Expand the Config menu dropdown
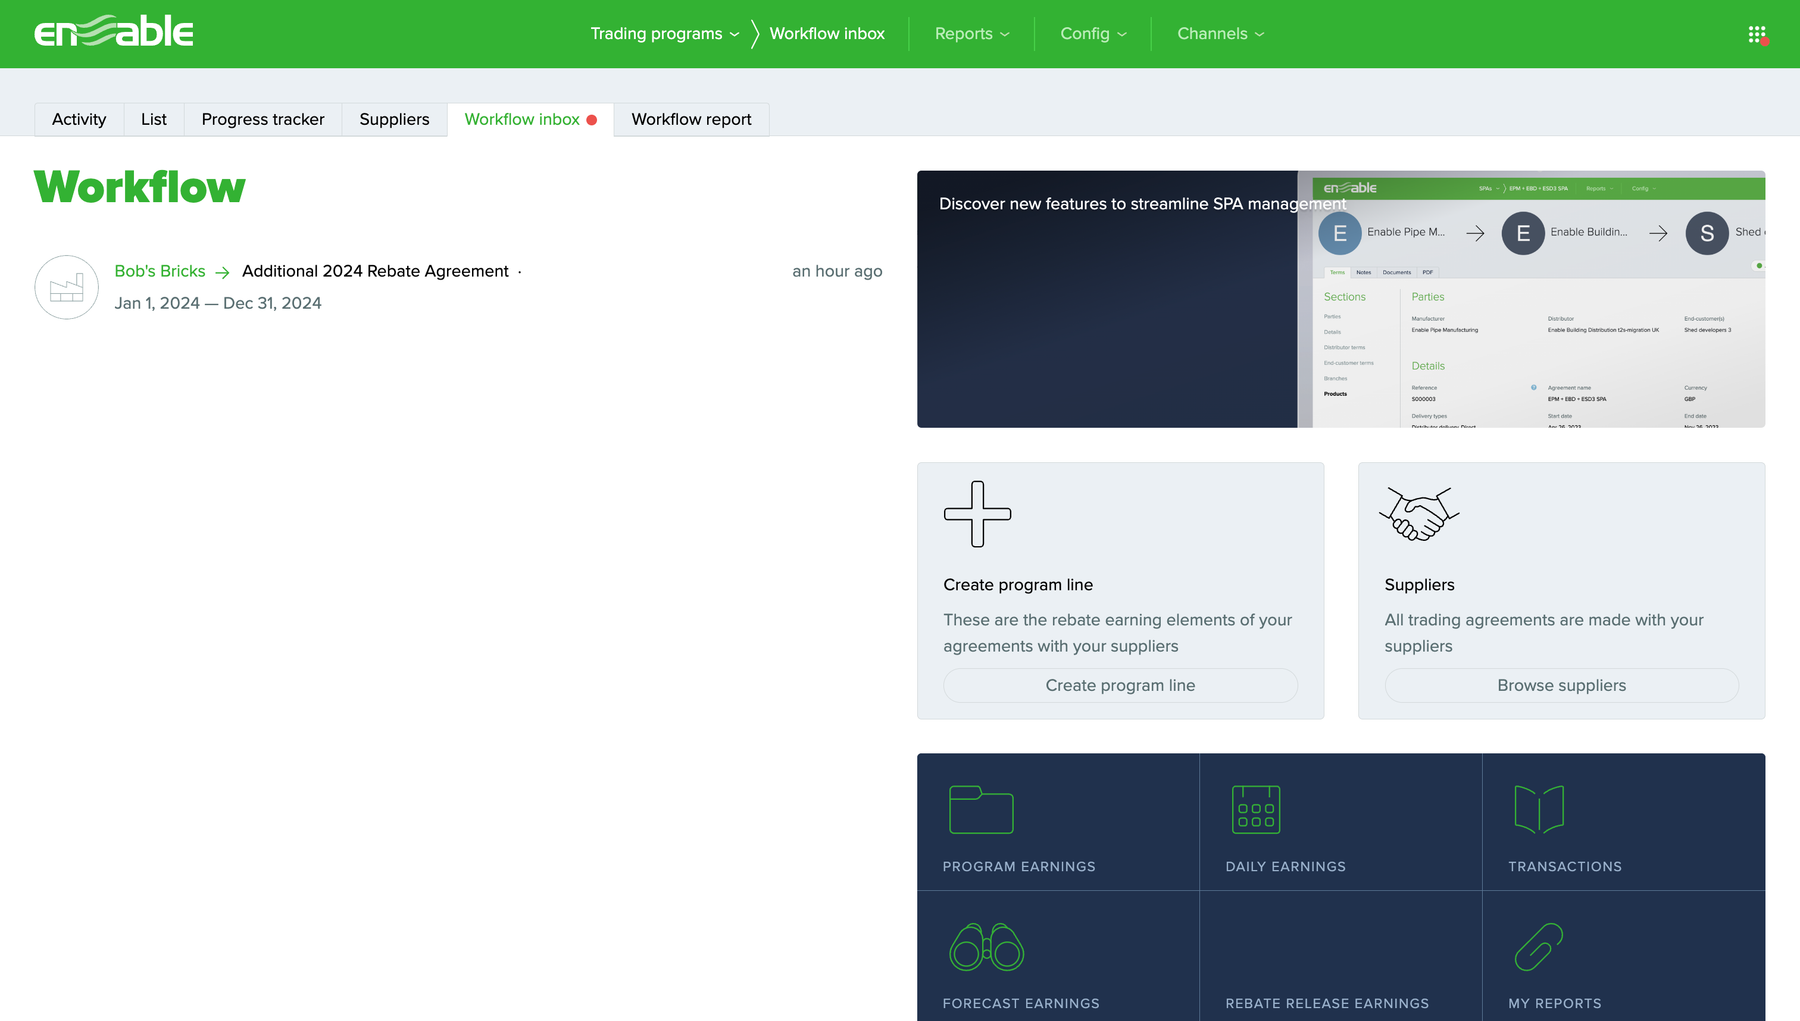This screenshot has width=1800, height=1021. tap(1093, 34)
